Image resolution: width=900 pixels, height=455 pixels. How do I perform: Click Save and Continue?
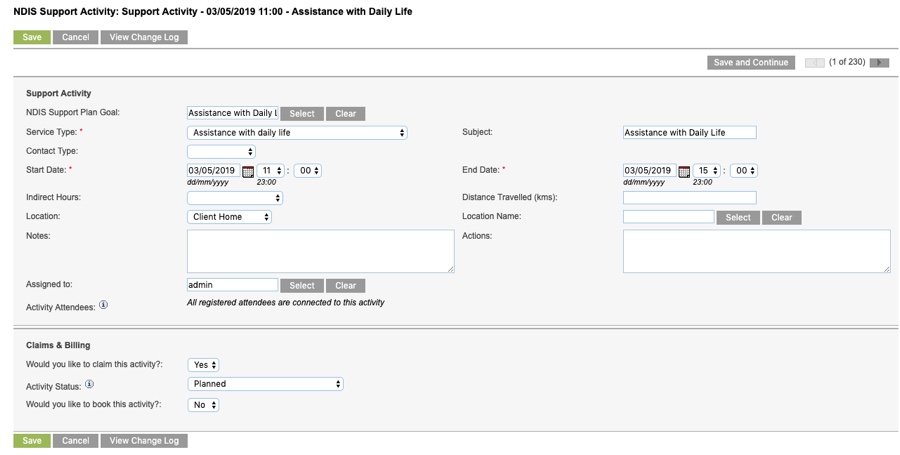point(751,63)
